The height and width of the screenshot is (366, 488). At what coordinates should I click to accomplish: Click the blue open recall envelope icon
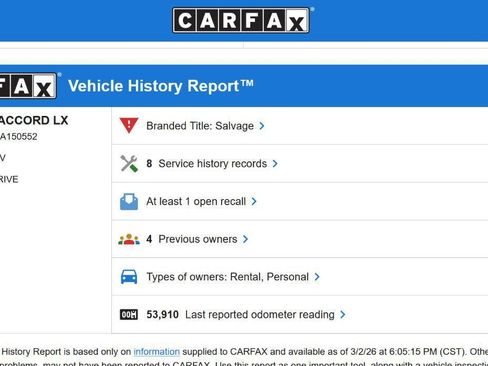129,201
